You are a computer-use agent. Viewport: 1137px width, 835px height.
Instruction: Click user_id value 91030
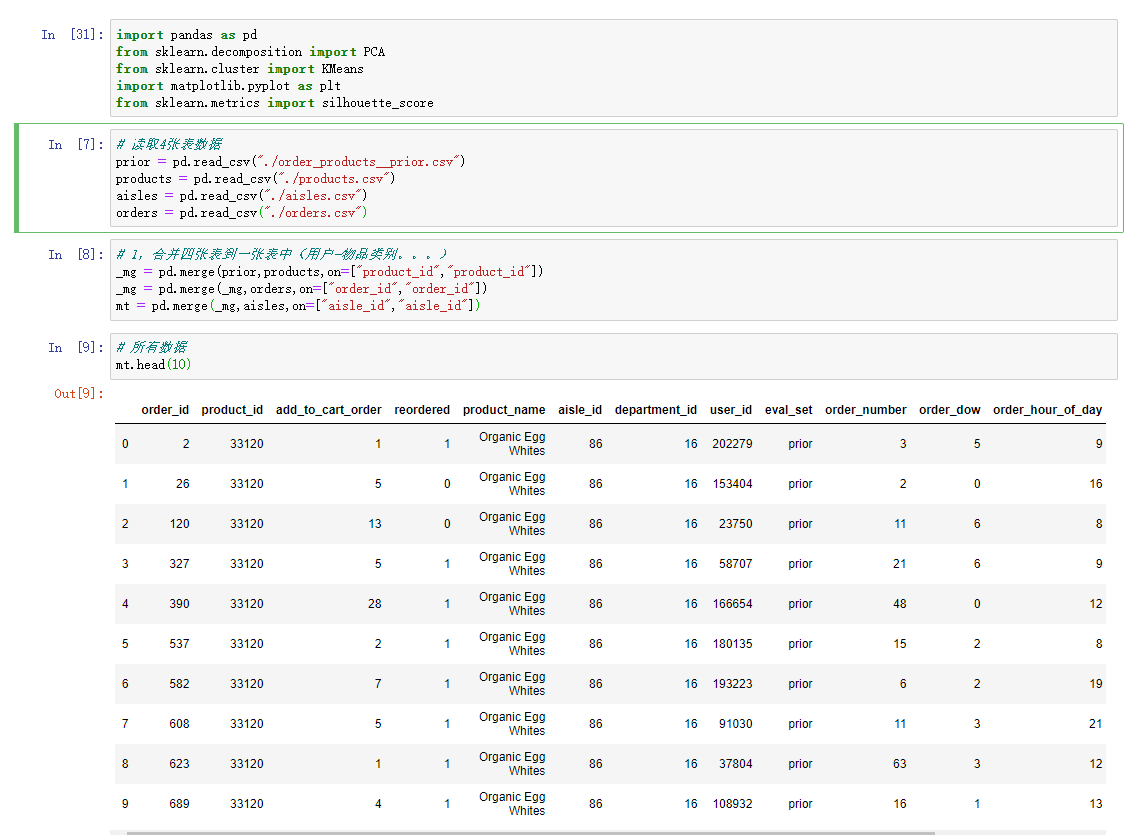coord(735,723)
